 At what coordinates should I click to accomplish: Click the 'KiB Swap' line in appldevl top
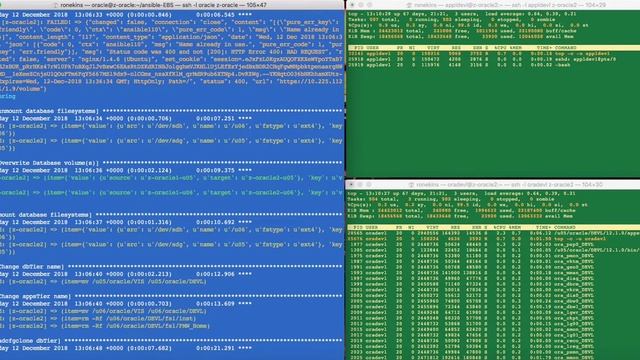click(461, 36)
